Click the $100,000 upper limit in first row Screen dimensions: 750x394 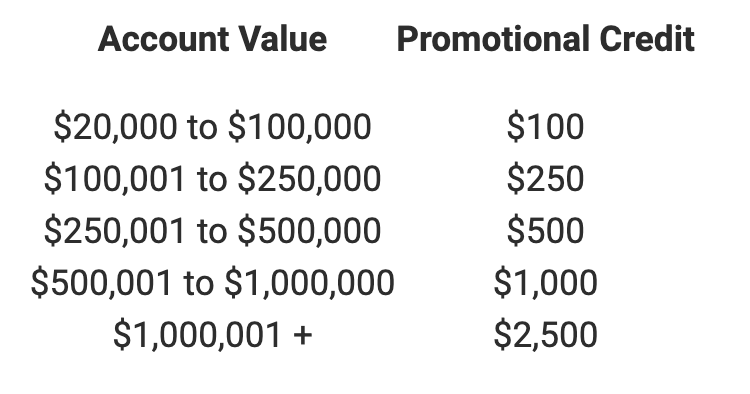click(x=299, y=127)
